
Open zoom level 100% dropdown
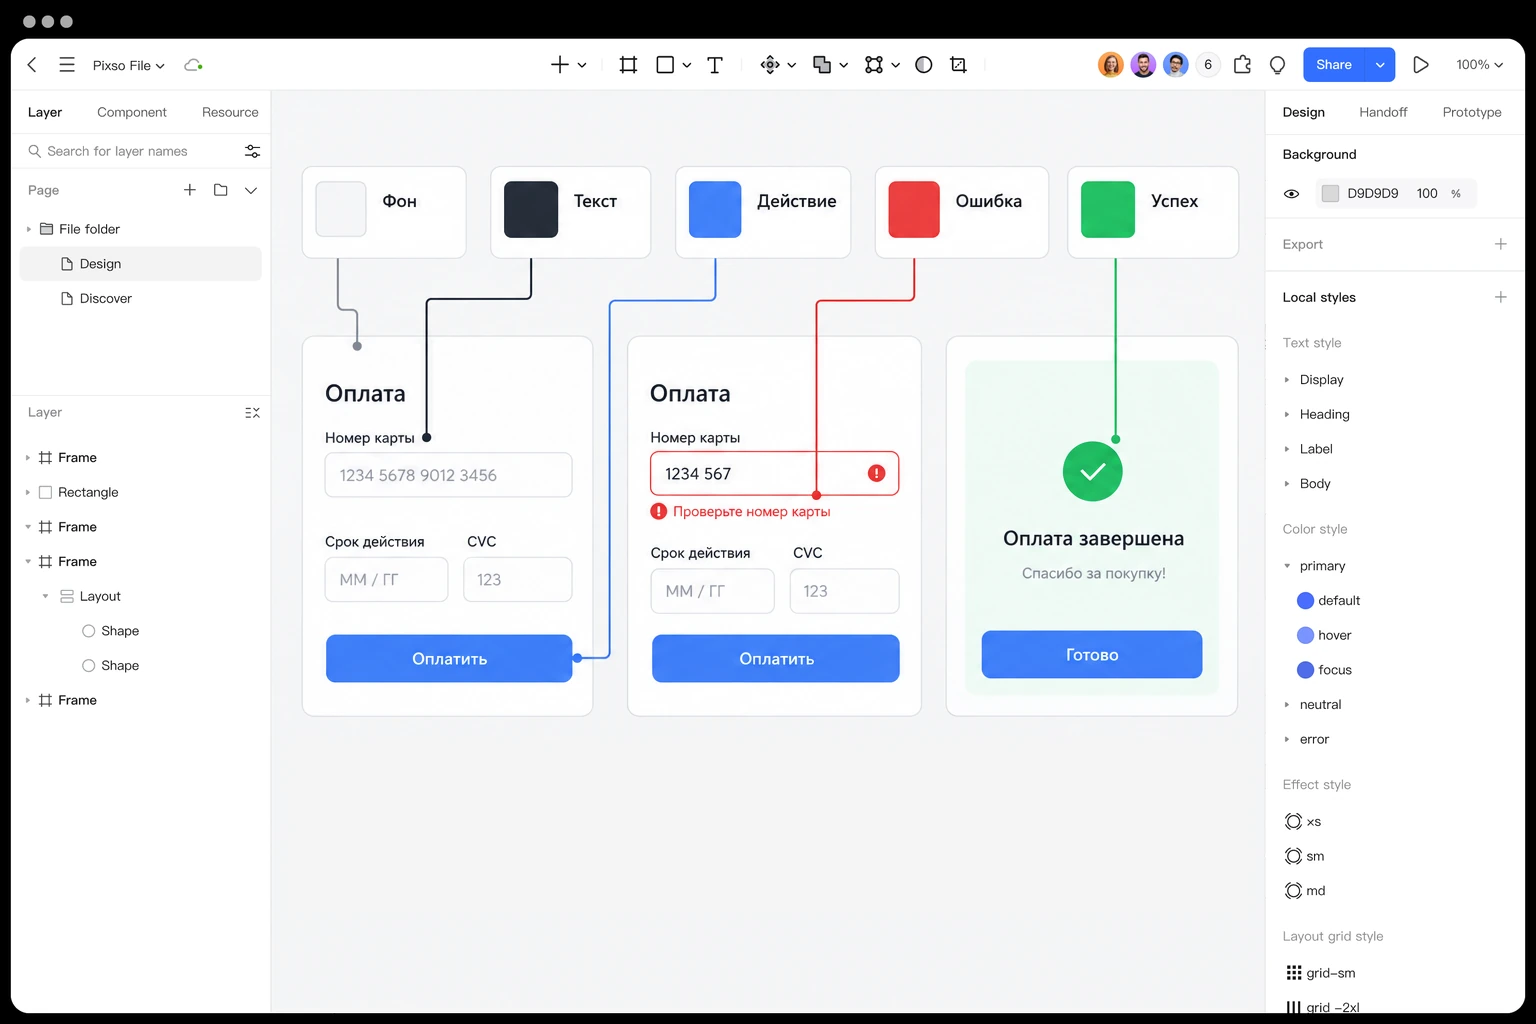click(1479, 65)
